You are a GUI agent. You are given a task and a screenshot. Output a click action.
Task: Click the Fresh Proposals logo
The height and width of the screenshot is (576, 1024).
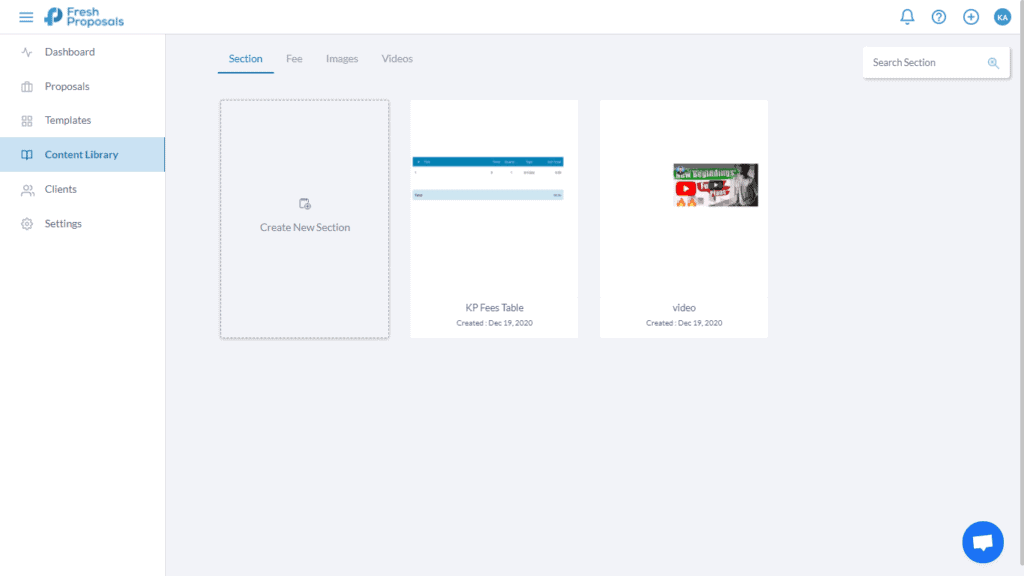tap(85, 16)
